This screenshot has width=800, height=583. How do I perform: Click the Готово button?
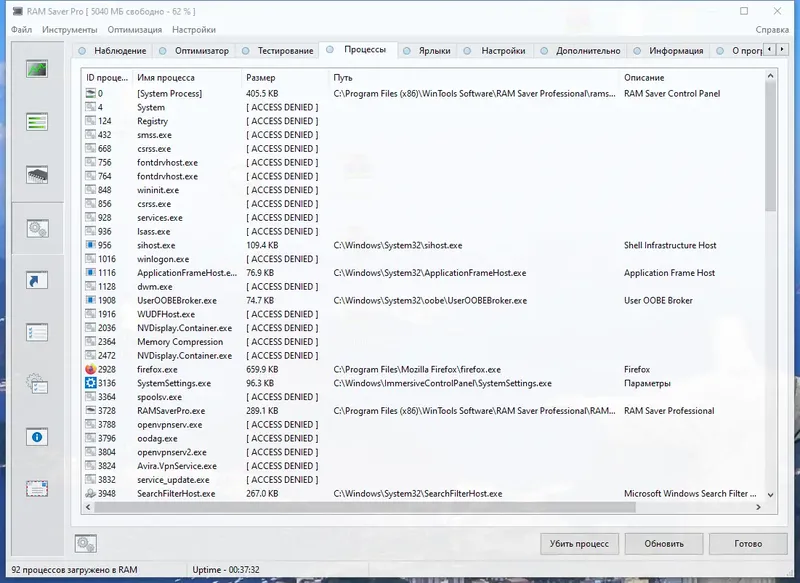(x=748, y=543)
